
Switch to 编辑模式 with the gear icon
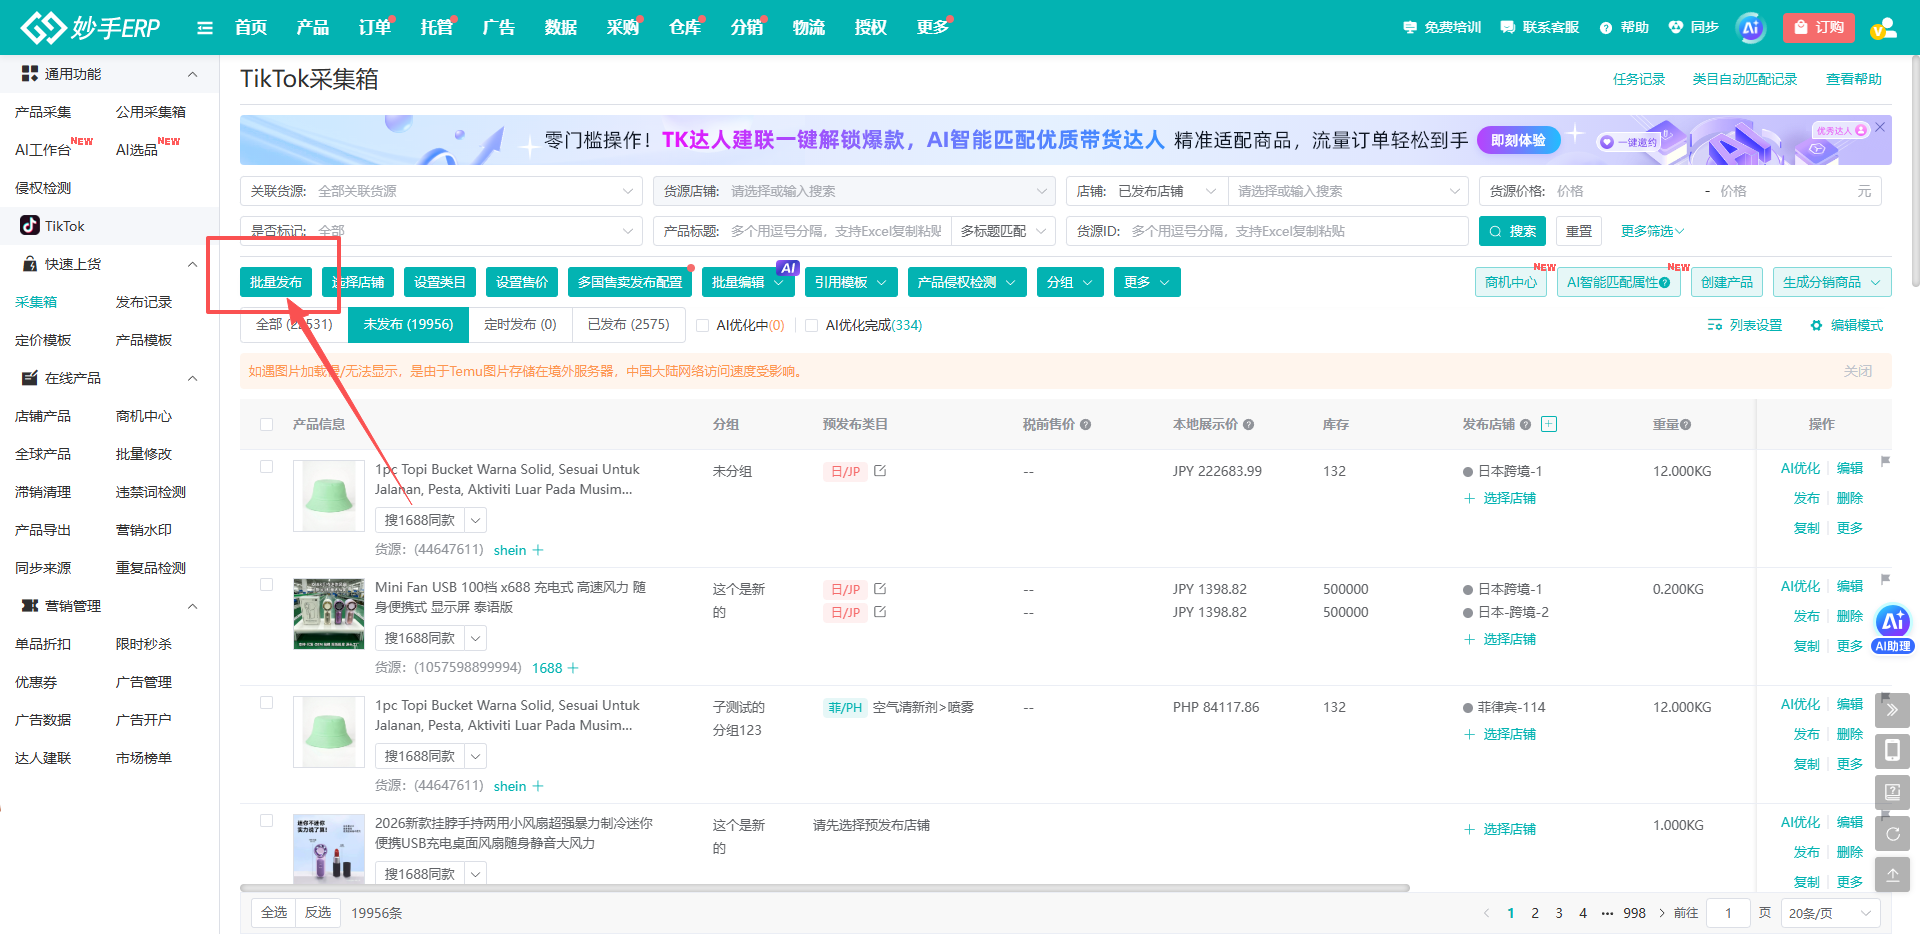point(1846,325)
